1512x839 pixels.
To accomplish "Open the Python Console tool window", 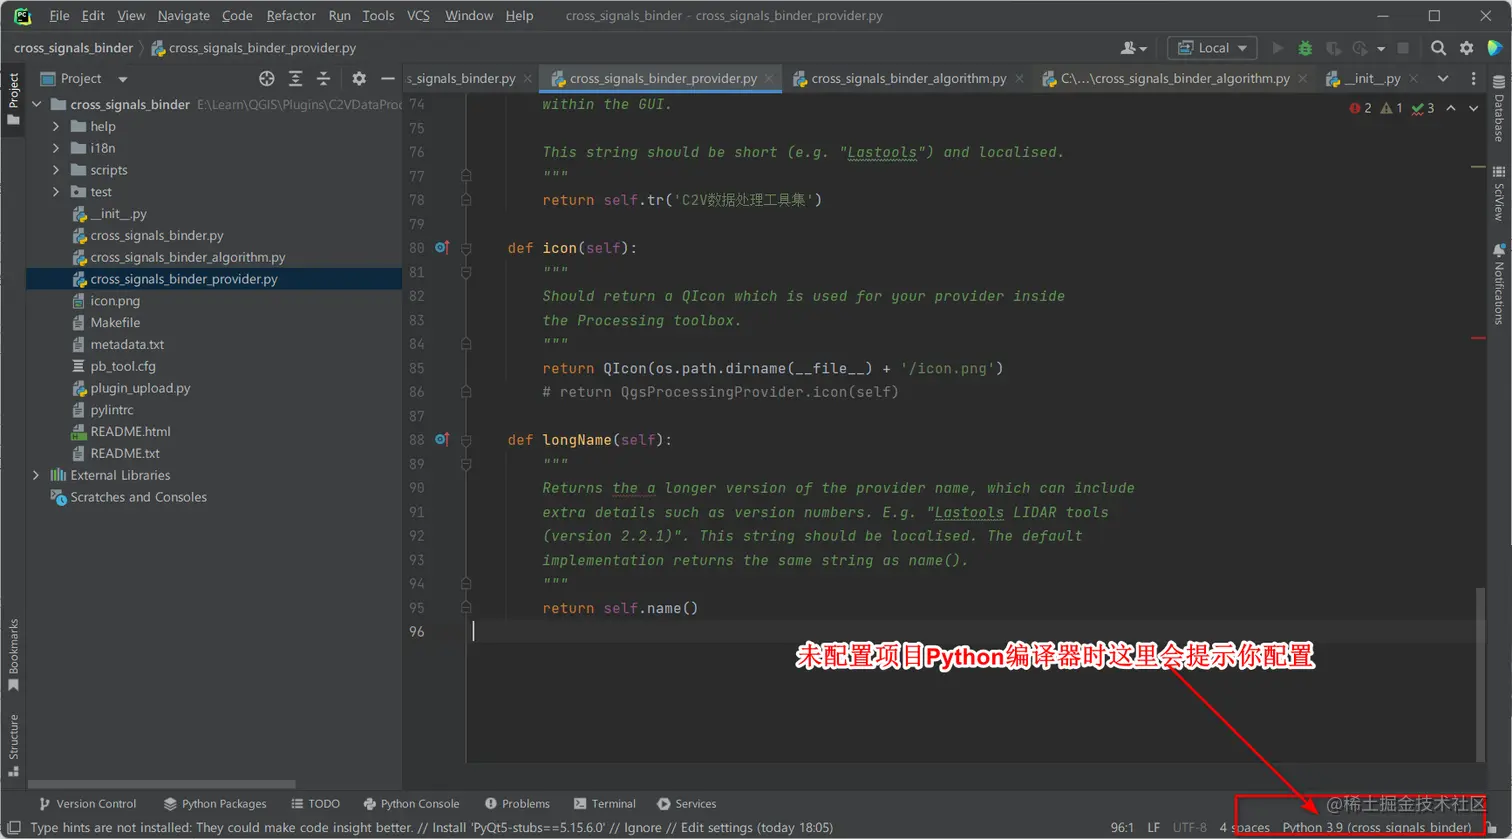I will coord(411,804).
